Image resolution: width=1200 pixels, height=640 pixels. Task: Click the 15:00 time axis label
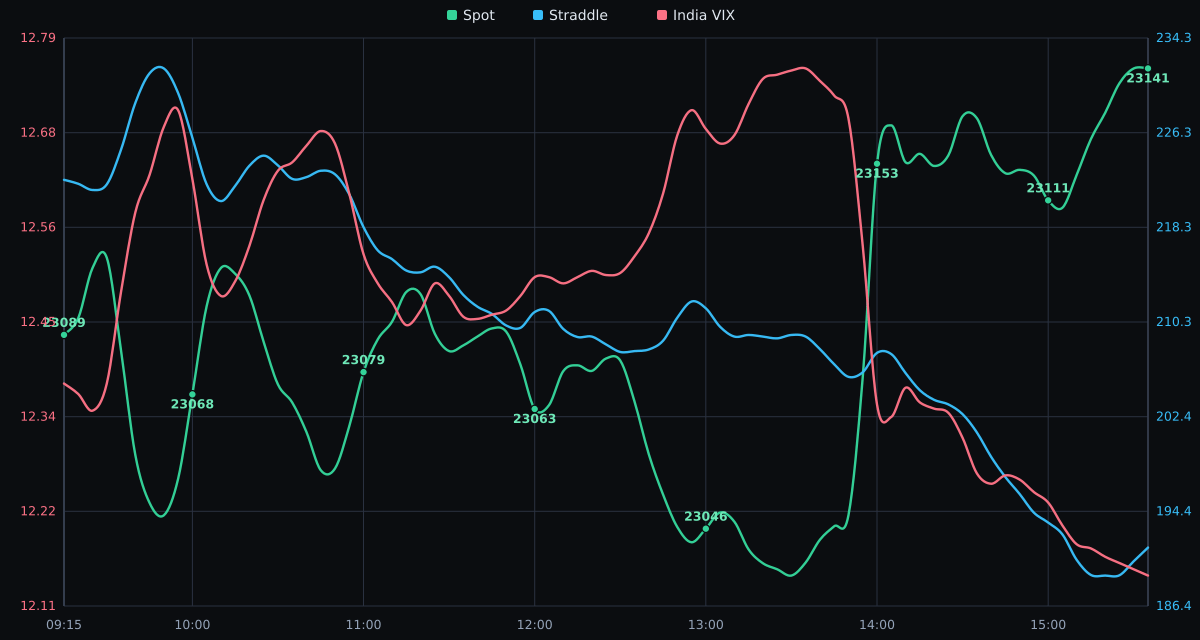(x=1048, y=625)
